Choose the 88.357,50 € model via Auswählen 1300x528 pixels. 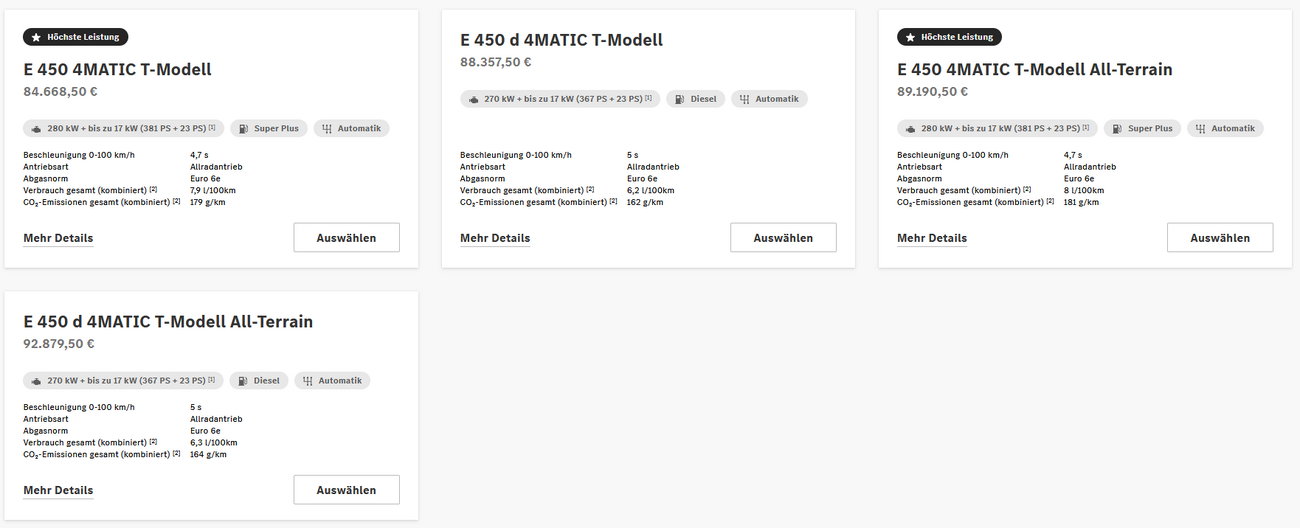click(x=783, y=238)
